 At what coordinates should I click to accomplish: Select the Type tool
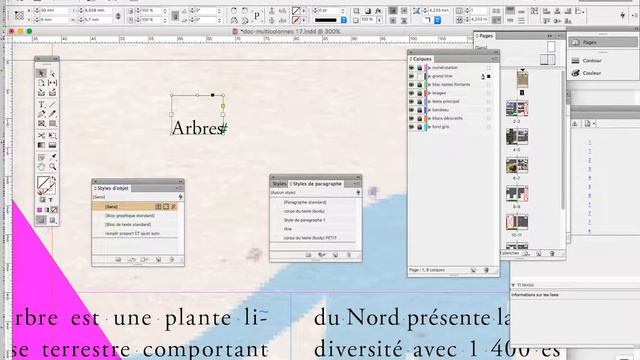pyautogui.click(x=41, y=105)
